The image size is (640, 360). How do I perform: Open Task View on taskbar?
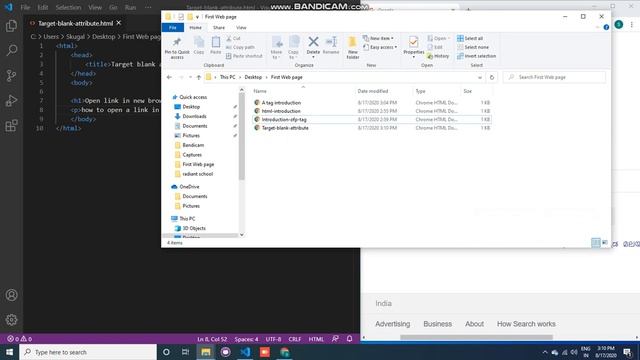pos(185,352)
